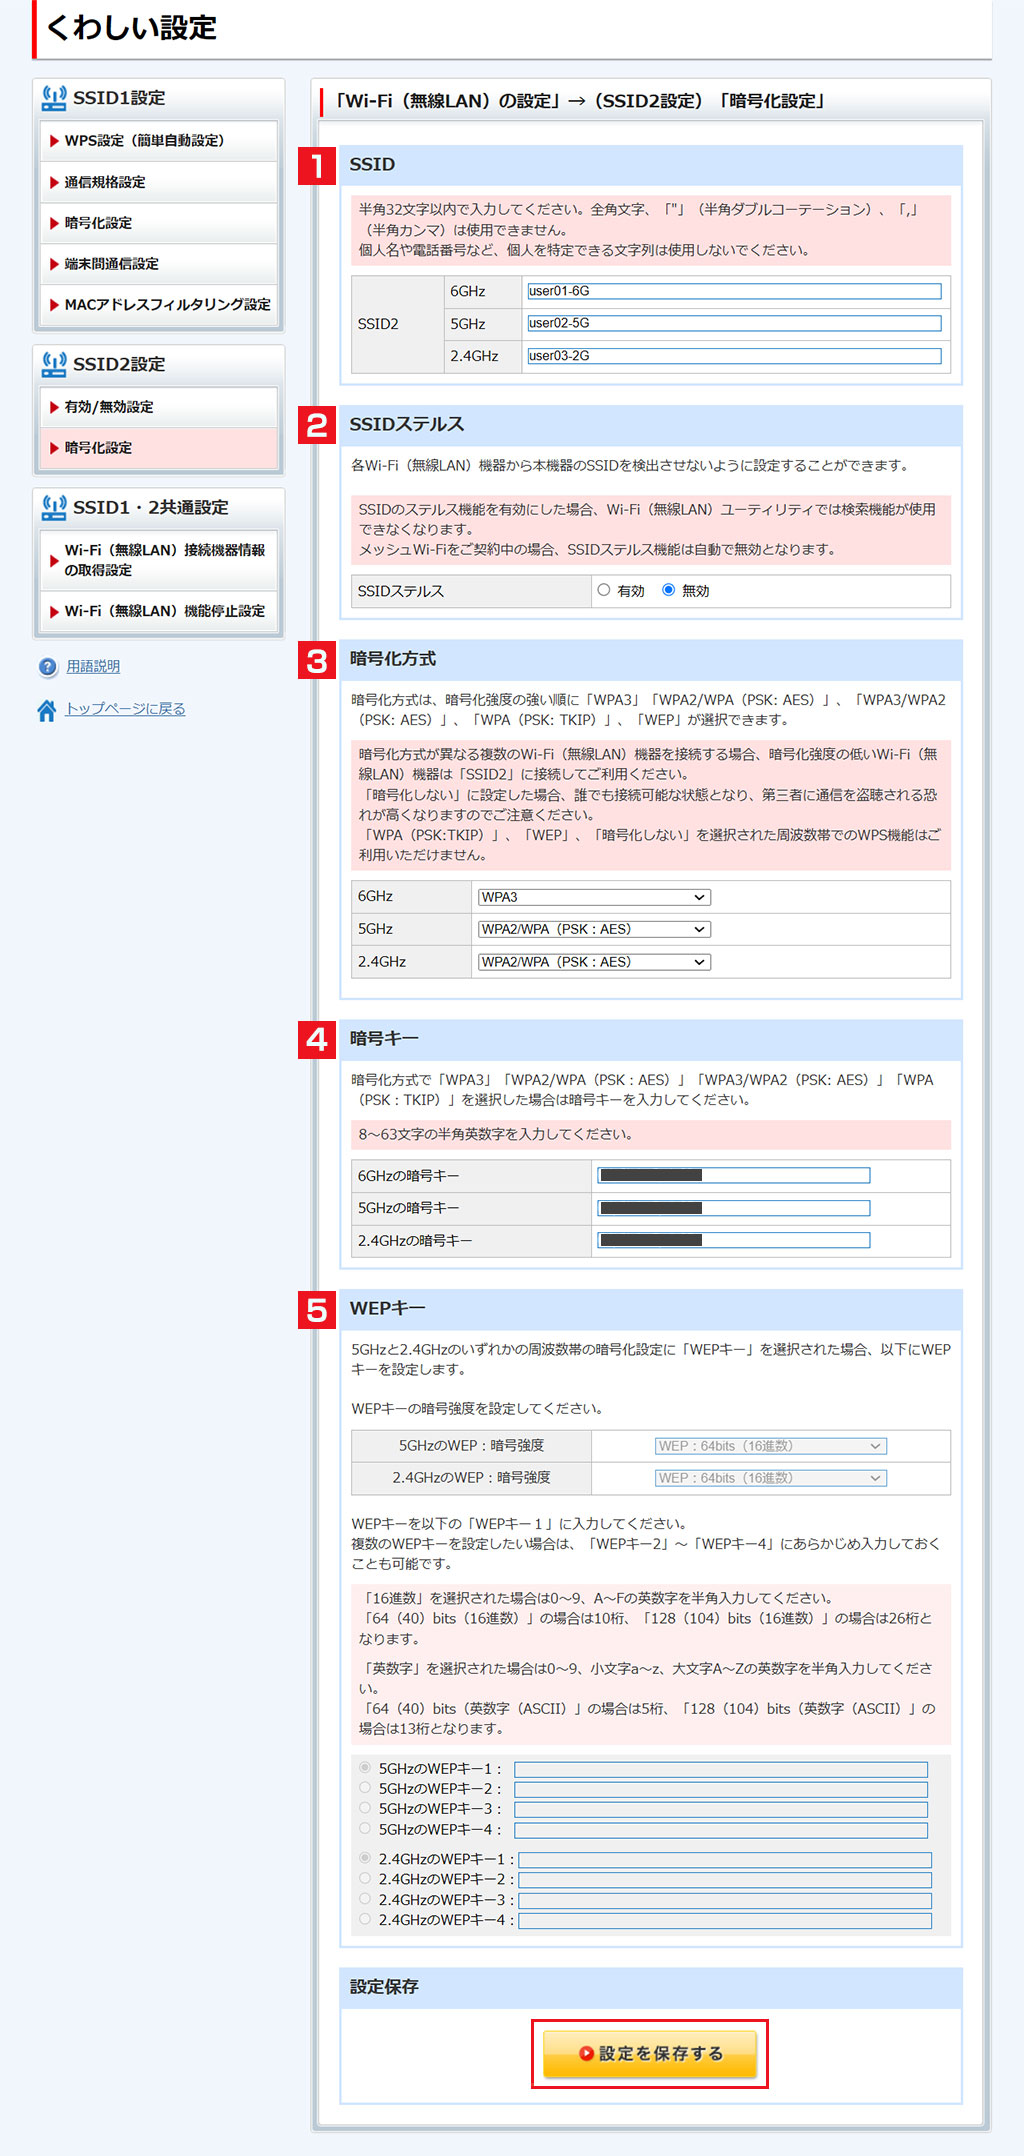Image resolution: width=1024 pixels, height=2156 pixels.
Task: Open the 6GHz encryption dropdown showing WPA3
Action: [x=594, y=897]
